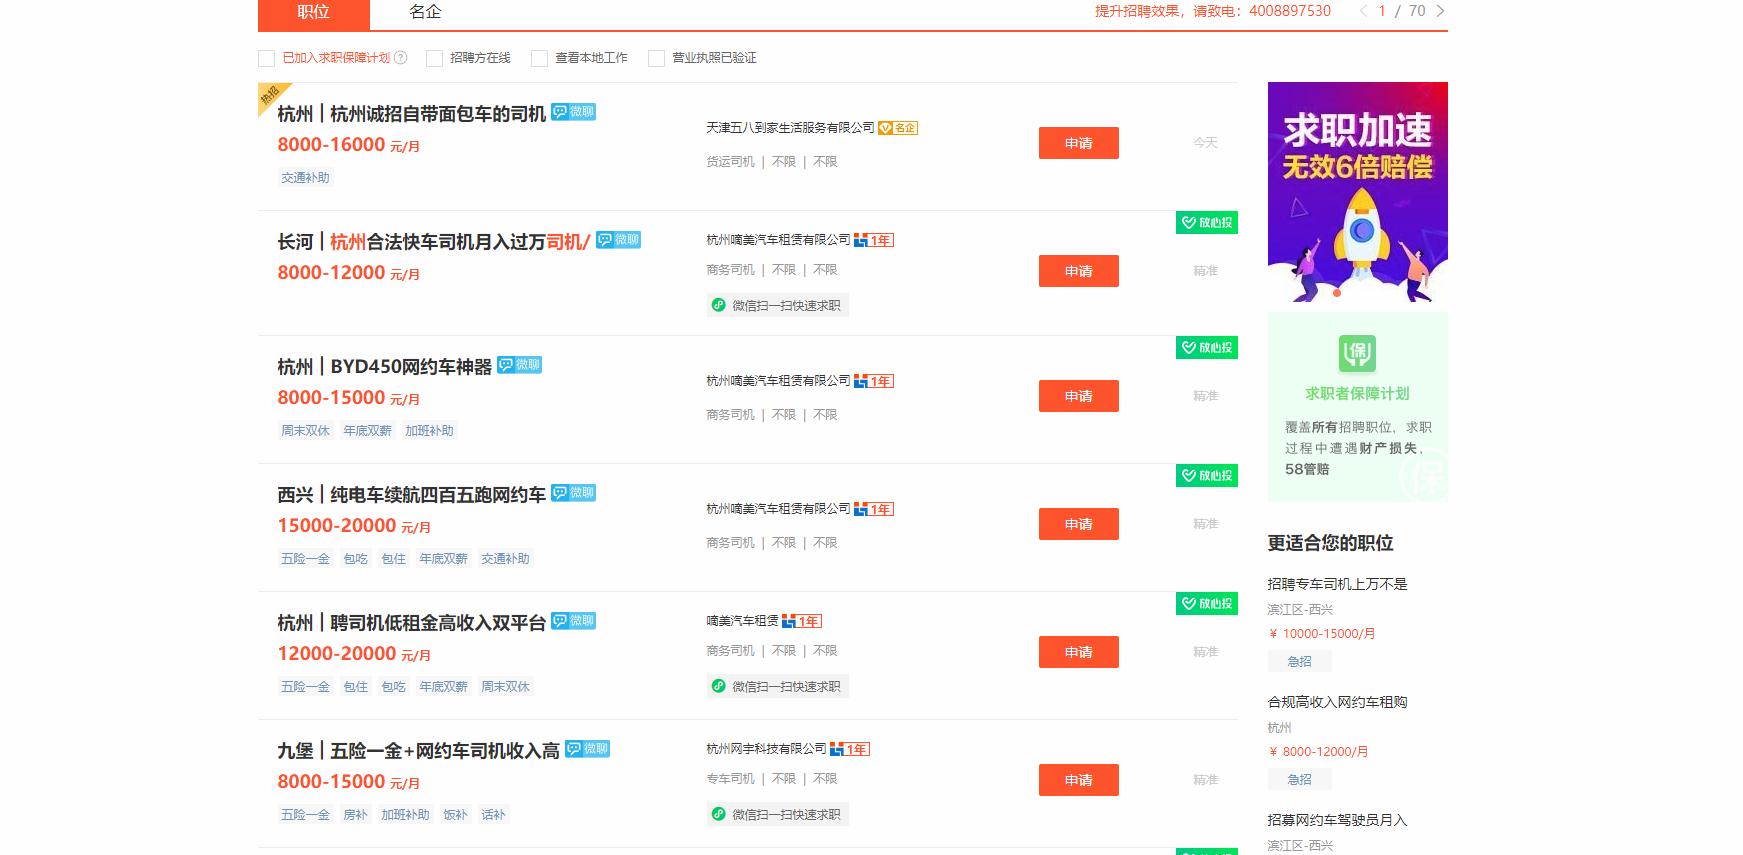The height and width of the screenshot is (855, 1743).
Task: Click 微信扫一扫快速求职 under 杭州网宇科技
Action: click(777, 814)
